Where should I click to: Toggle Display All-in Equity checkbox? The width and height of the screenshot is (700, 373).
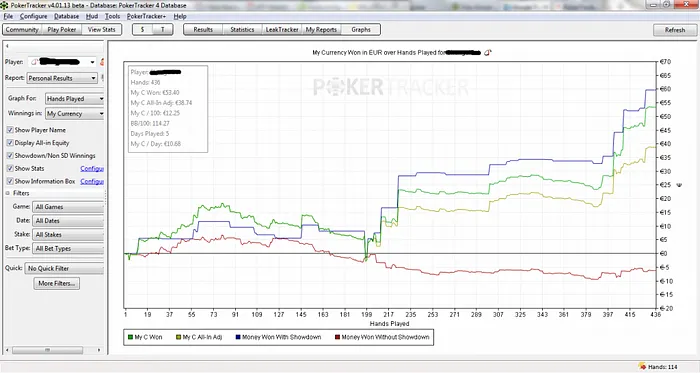point(10,143)
